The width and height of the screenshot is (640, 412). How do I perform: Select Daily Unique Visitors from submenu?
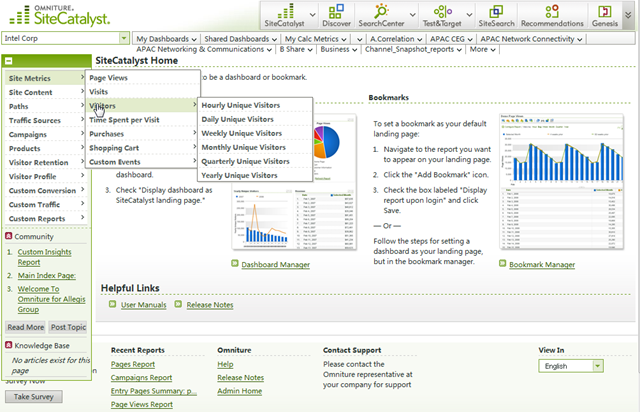pos(238,119)
